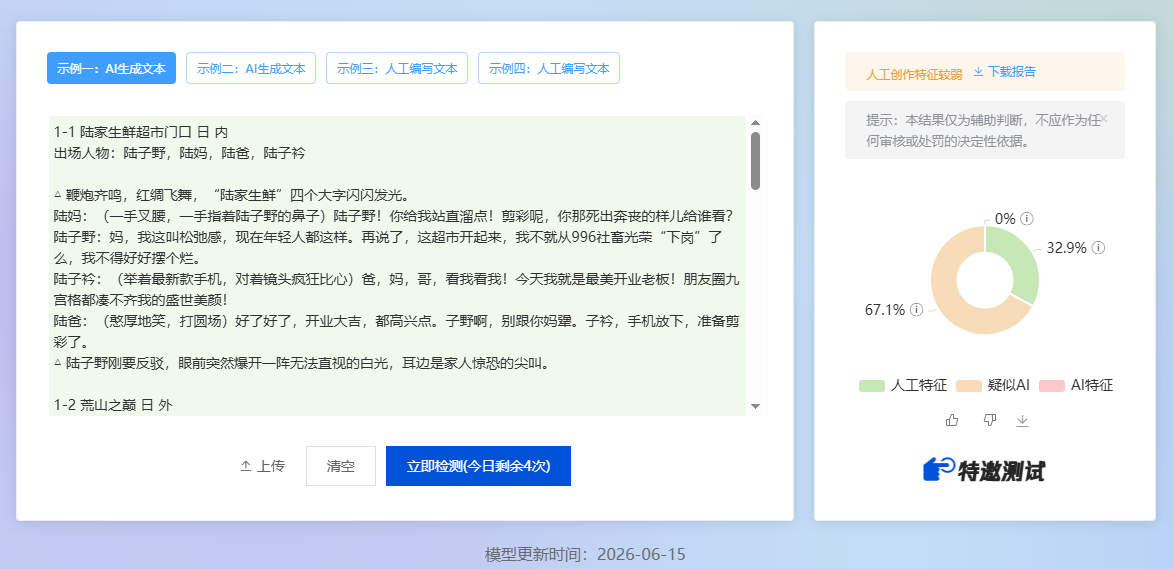
Task: Click the line 出场人物：陆子野，陆妈，陆爸，陆子衿
Action: point(179,153)
